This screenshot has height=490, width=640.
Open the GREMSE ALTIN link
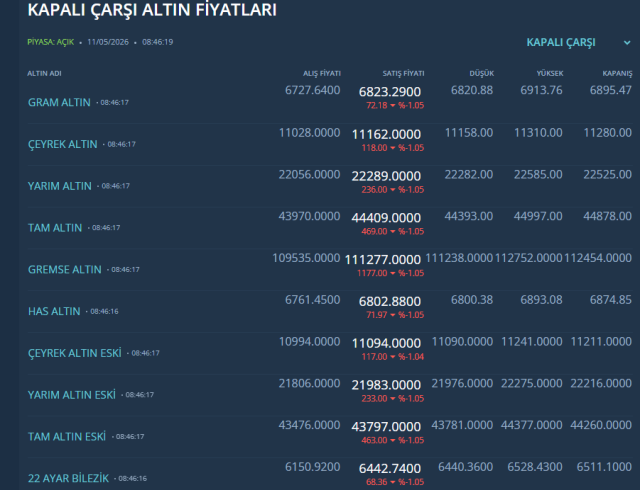pos(64,270)
